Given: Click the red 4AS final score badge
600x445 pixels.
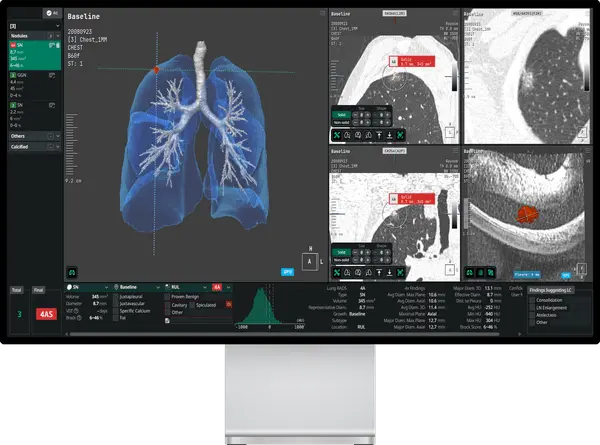Looking at the screenshot, I should click(46, 314).
